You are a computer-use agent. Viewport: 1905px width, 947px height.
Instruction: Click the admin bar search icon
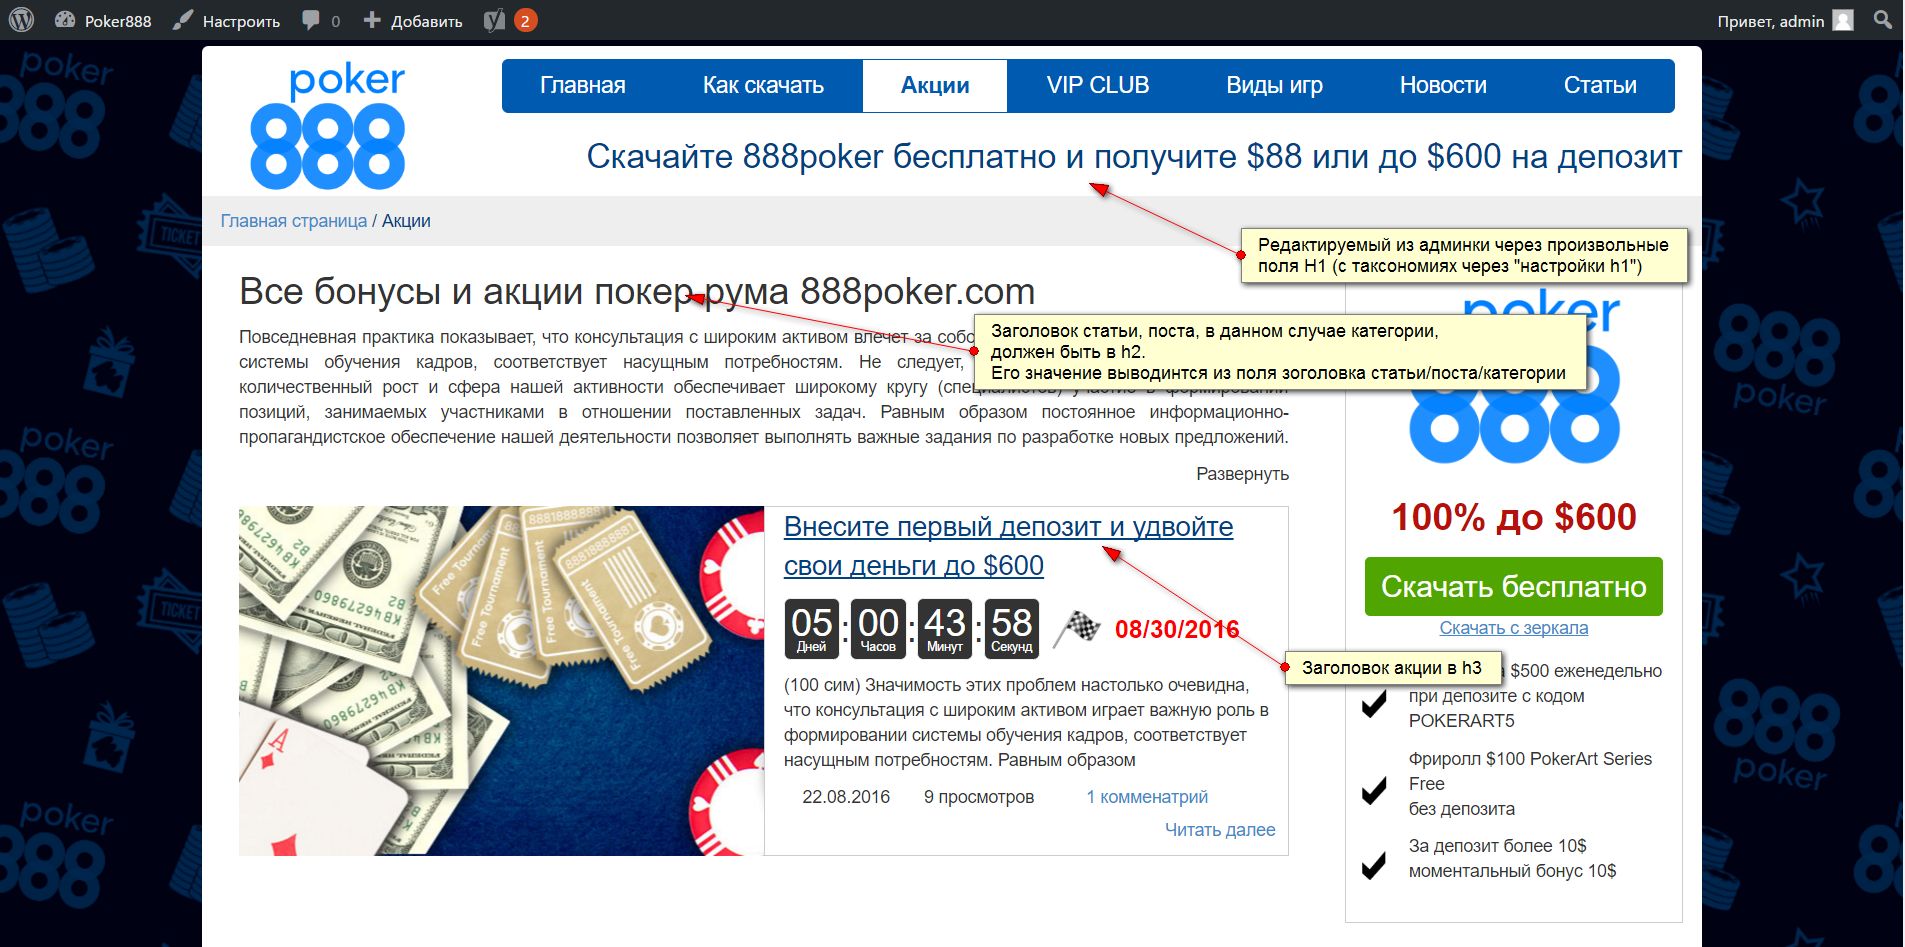click(1882, 20)
